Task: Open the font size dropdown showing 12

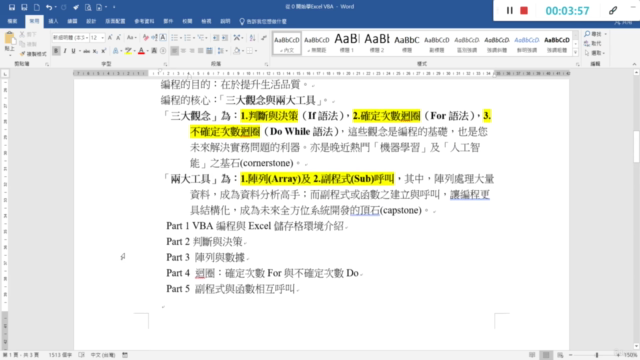Action: point(102,38)
